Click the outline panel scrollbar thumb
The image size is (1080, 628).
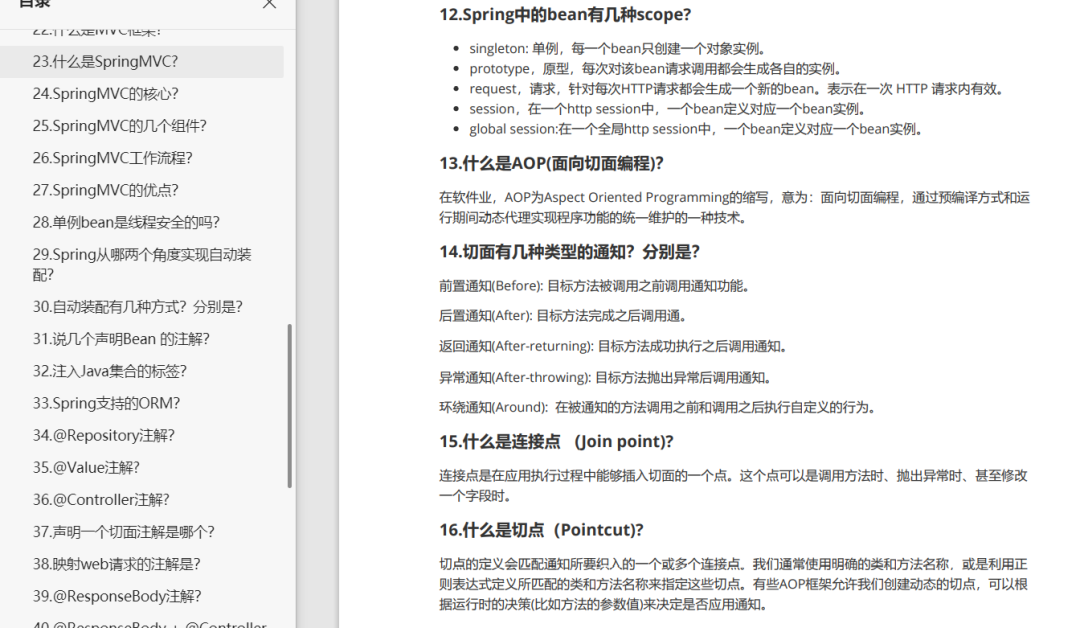coord(290,406)
